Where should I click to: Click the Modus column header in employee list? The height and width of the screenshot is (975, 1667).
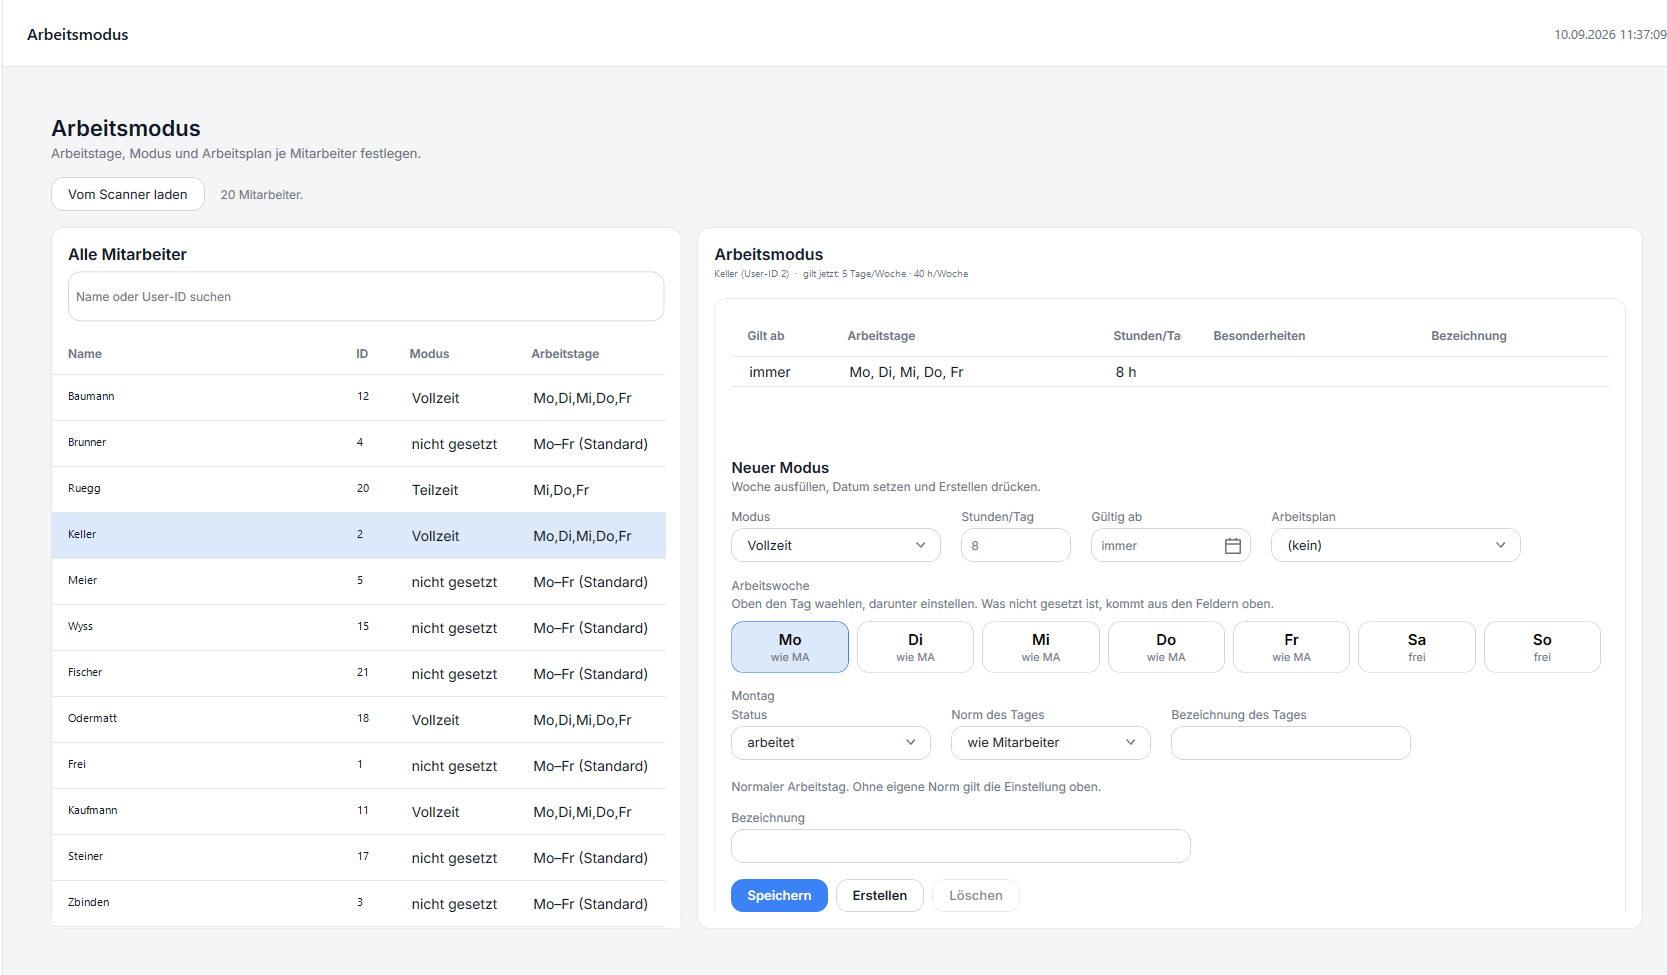[x=429, y=354]
